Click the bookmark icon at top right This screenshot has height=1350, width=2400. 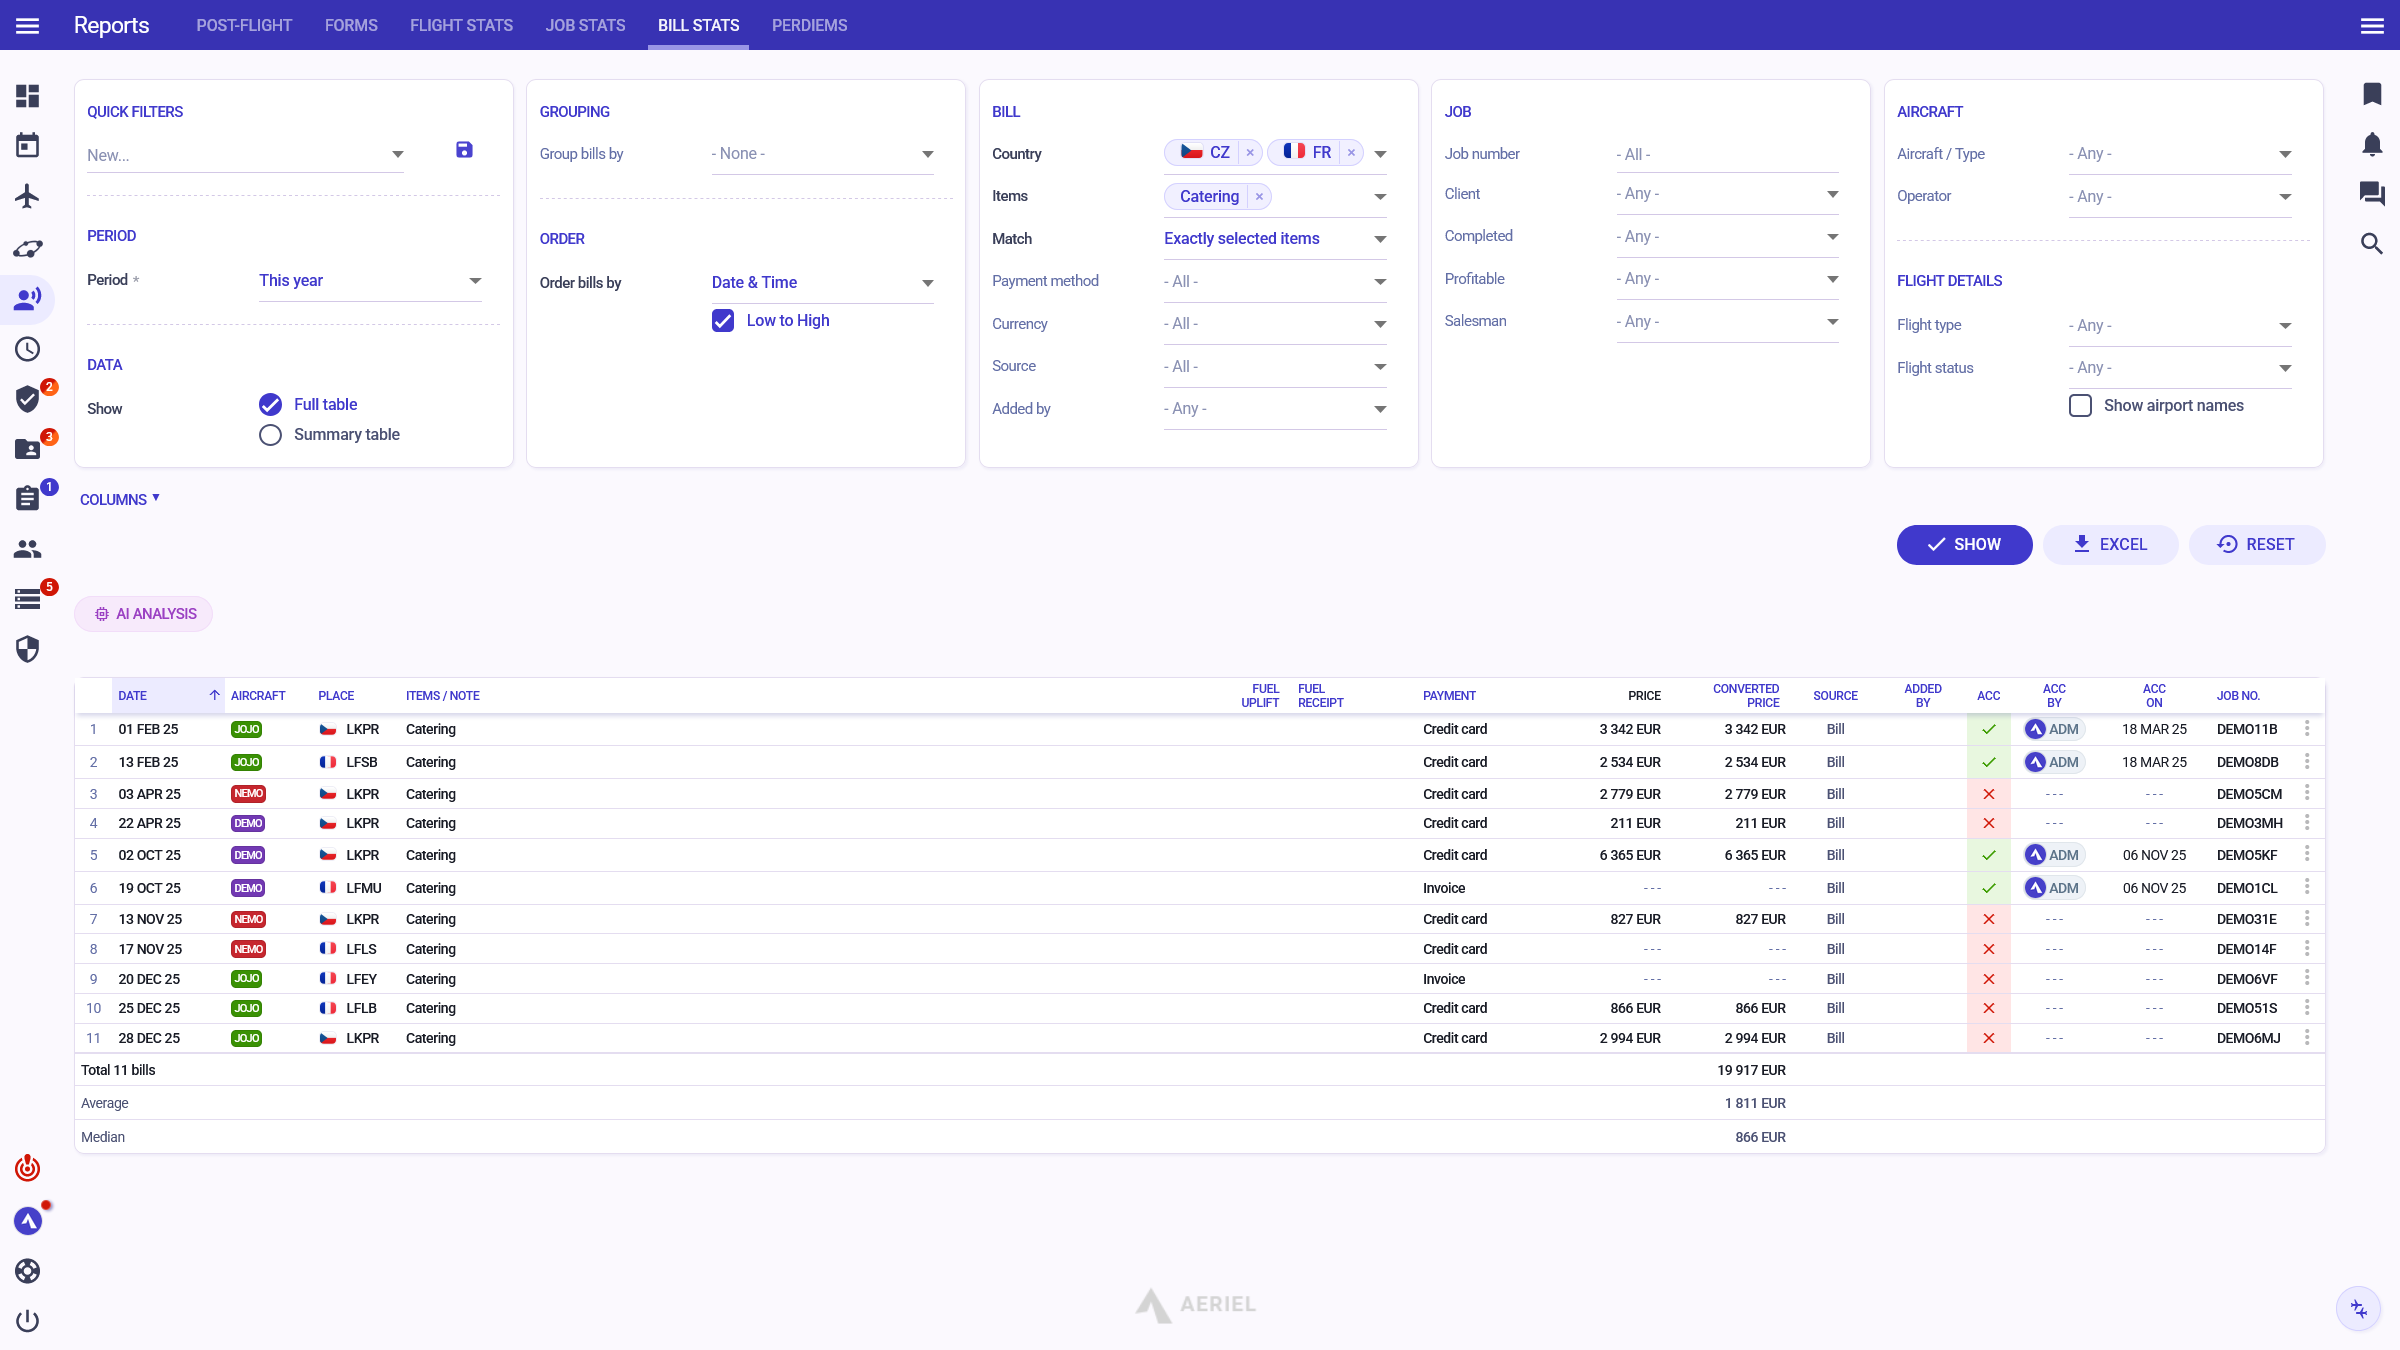[2372, 94]
